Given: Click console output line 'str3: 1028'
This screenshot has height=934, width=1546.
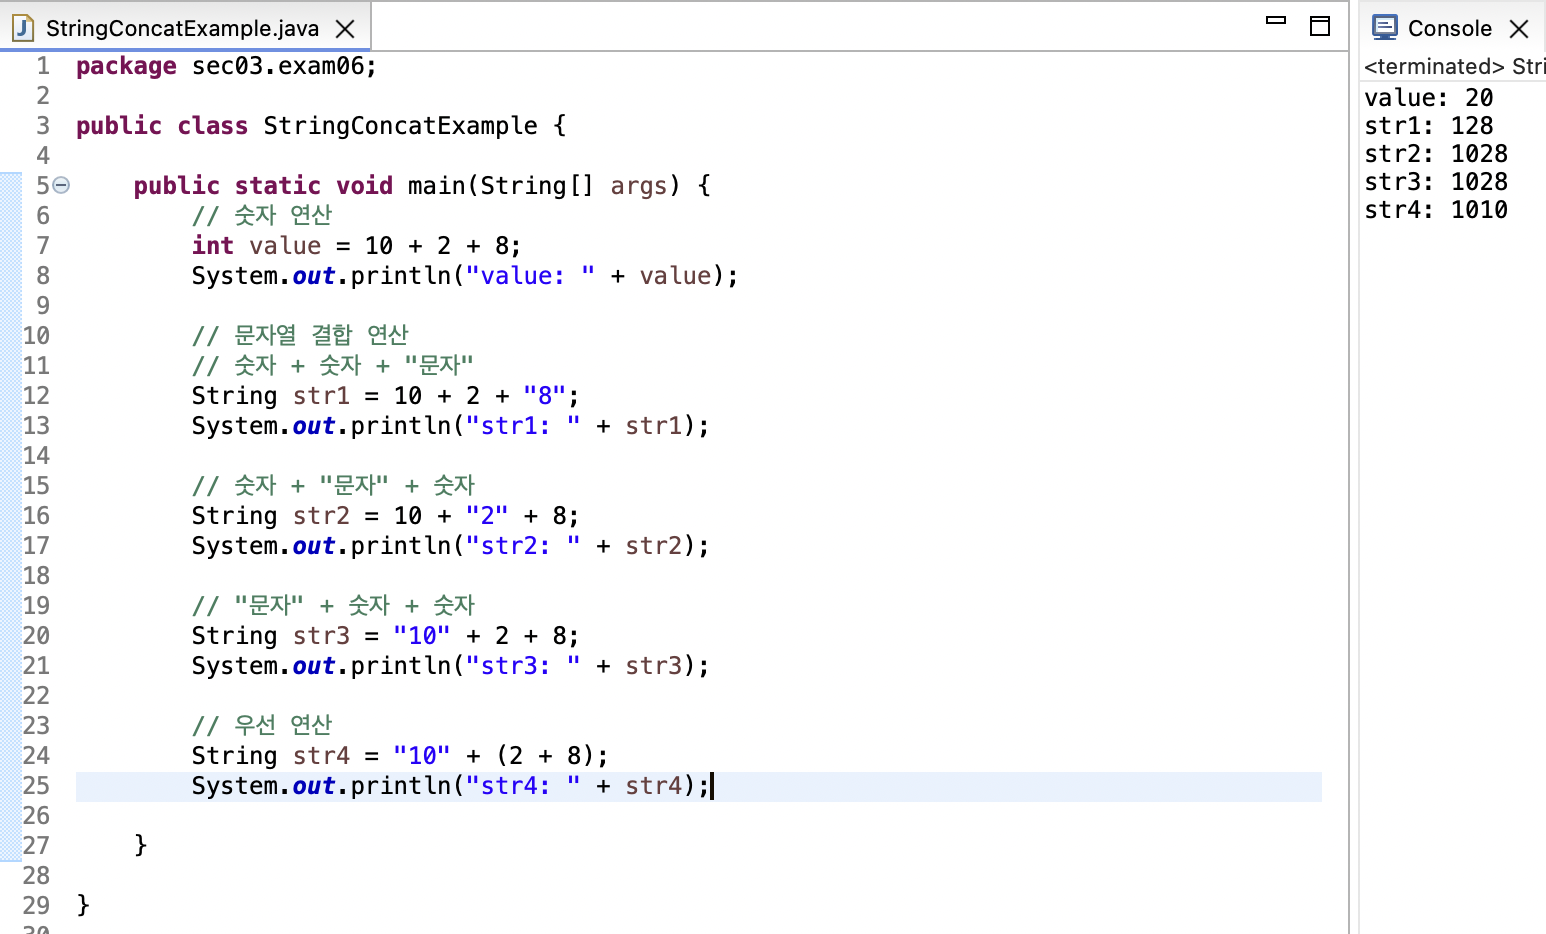Looking at the screenshot, I should point(1436,182).
